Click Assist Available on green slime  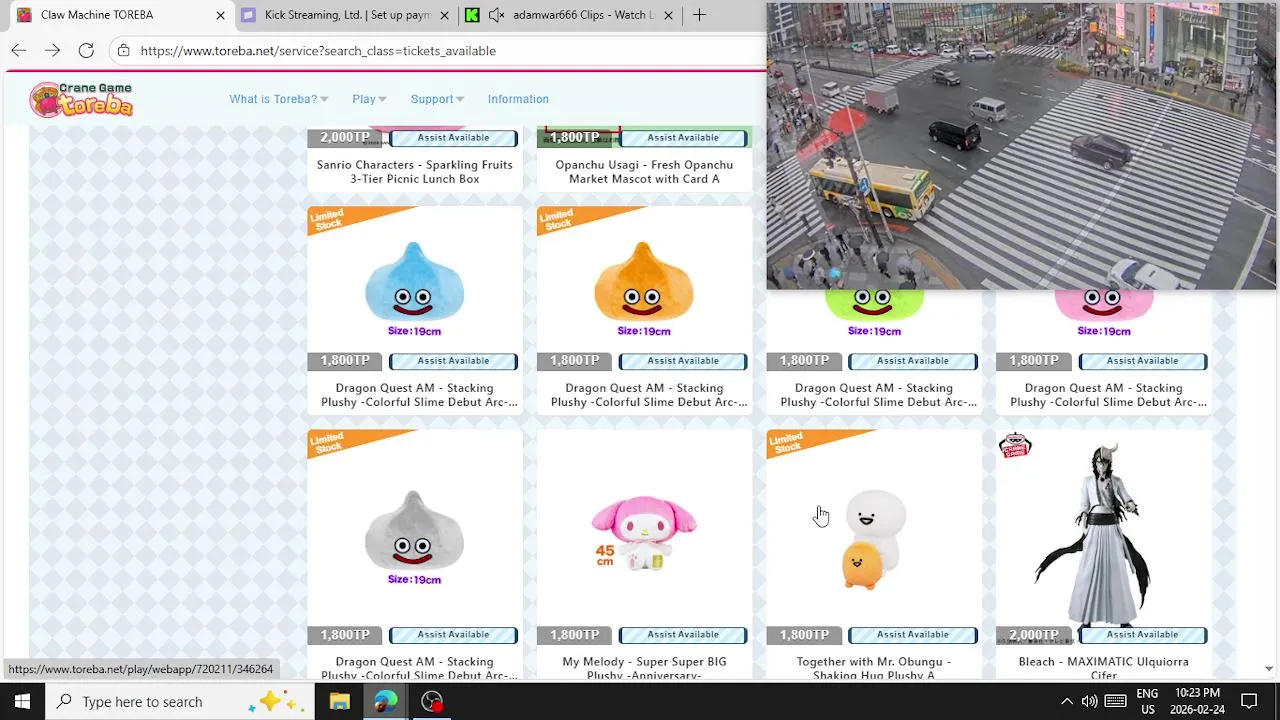(x=913, y=361)
